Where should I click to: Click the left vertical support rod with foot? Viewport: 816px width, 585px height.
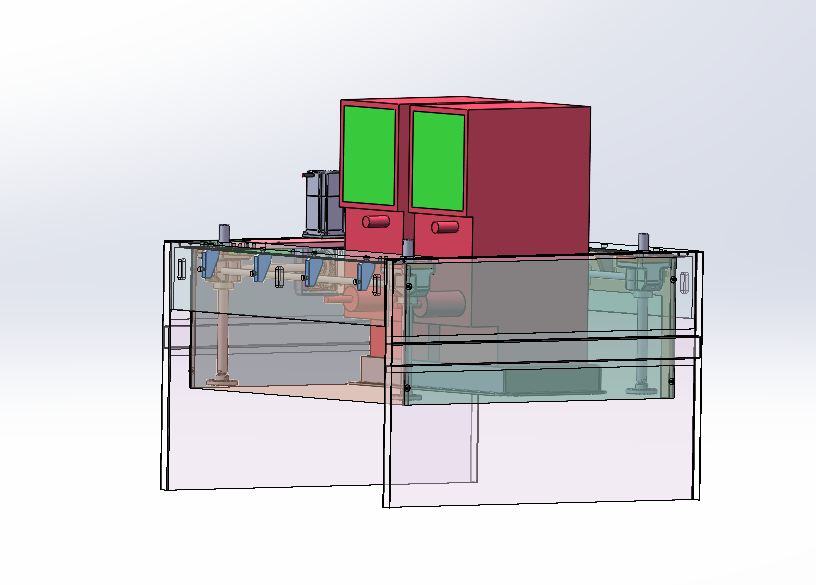(222, 330)
